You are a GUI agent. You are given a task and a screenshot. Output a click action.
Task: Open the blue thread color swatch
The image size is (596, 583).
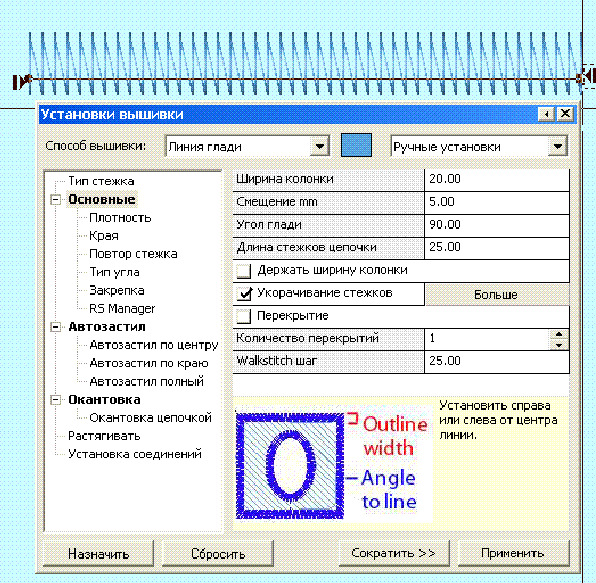tap(356, 145)
